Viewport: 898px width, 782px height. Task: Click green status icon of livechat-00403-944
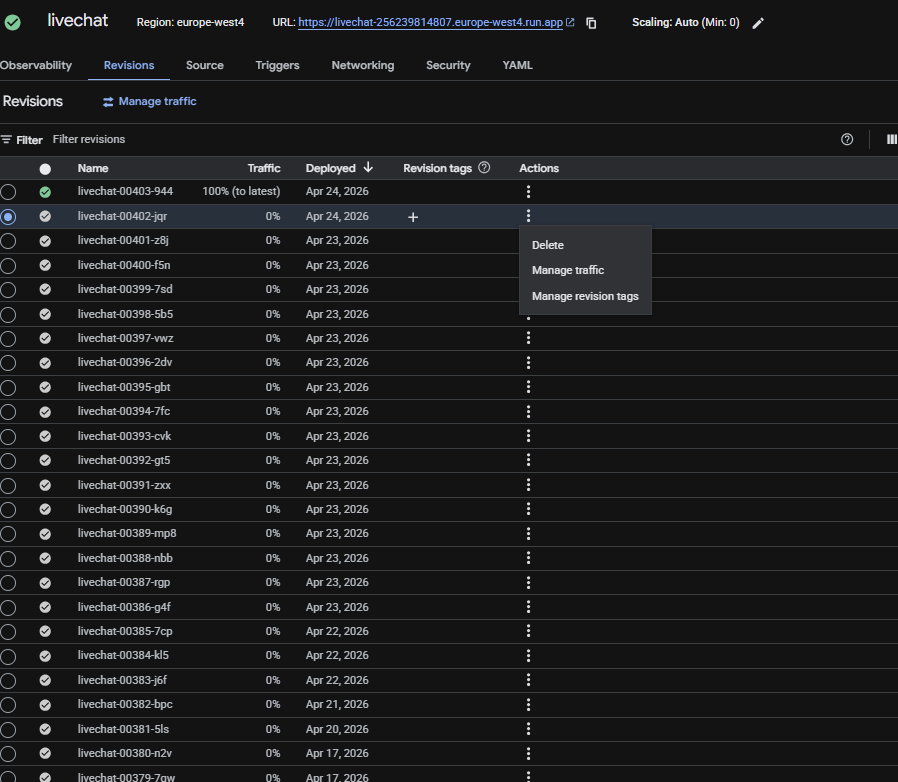(x=45, y=192)
